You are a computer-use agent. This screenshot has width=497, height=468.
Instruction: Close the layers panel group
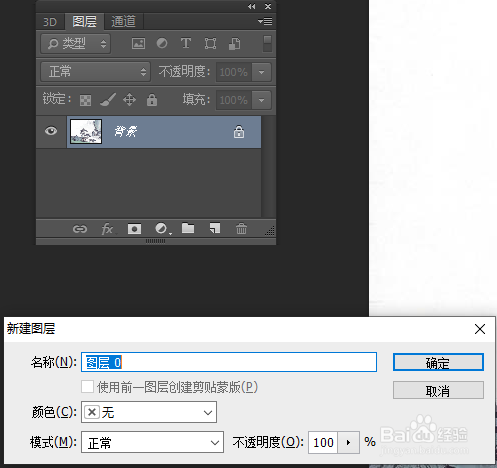click(x=268, y=7)
